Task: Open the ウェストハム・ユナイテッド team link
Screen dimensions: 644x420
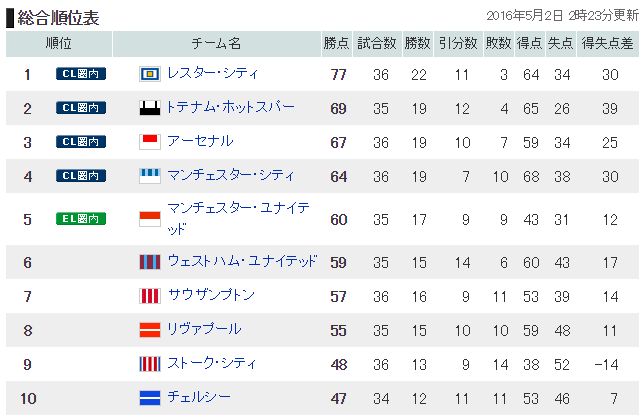Action: coord(242,261)
